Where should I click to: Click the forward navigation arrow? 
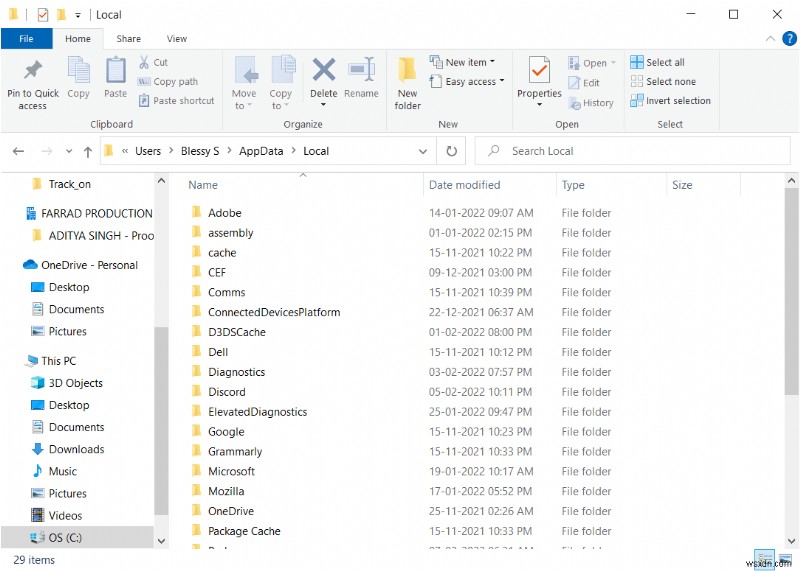coord(46,151)
